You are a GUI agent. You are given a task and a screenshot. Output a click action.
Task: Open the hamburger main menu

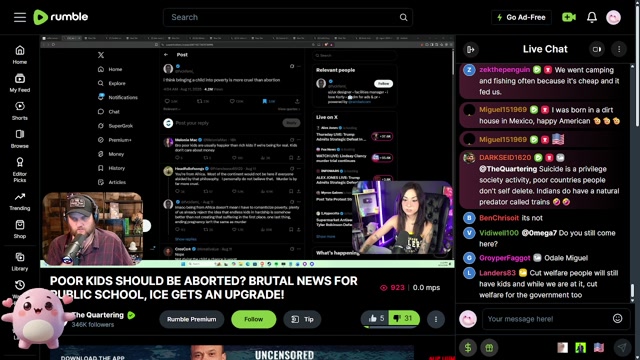pos(20,17)
